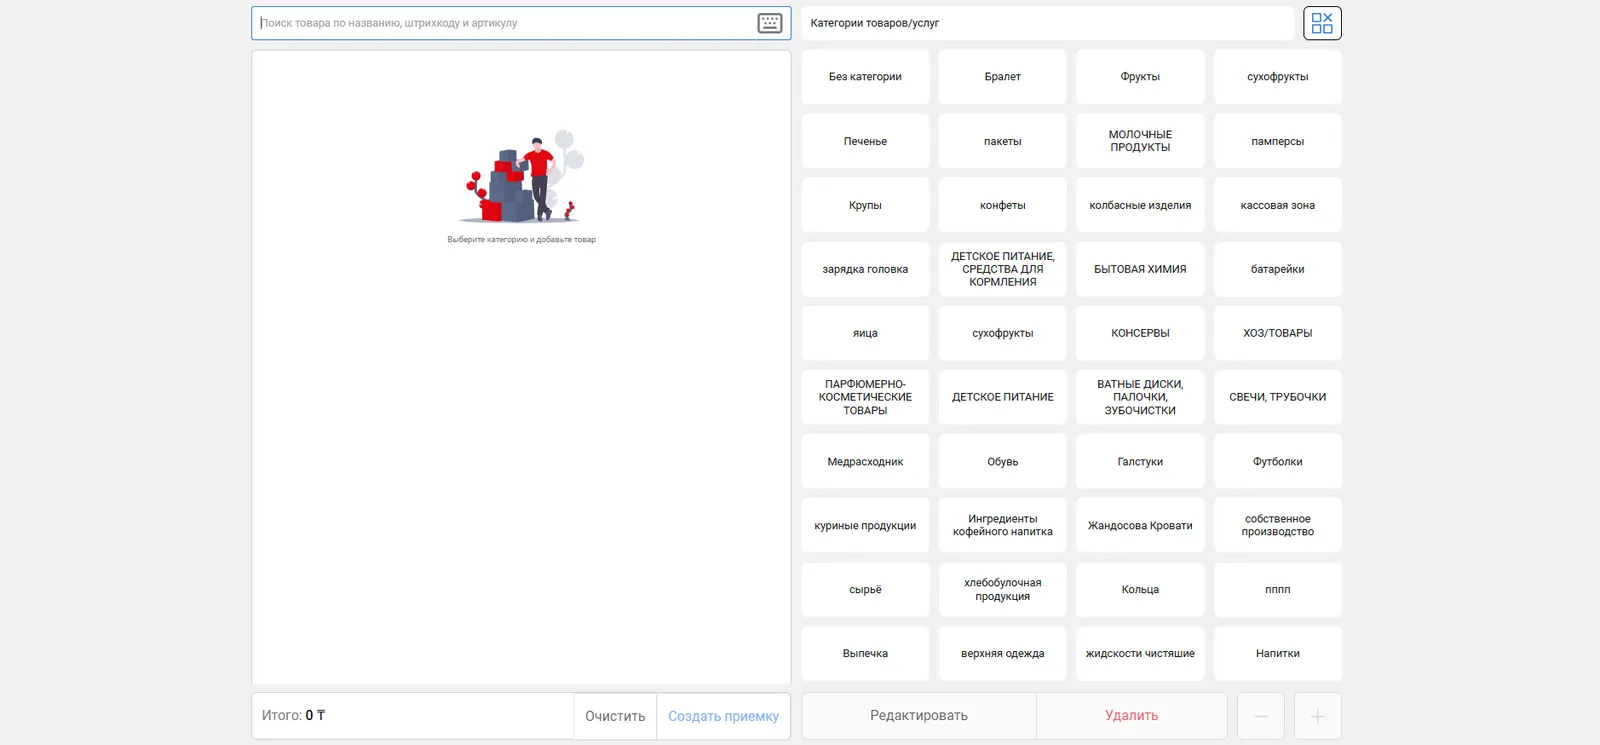
Task: Open the Фрукты category tile
Action: pos(1140,77)
